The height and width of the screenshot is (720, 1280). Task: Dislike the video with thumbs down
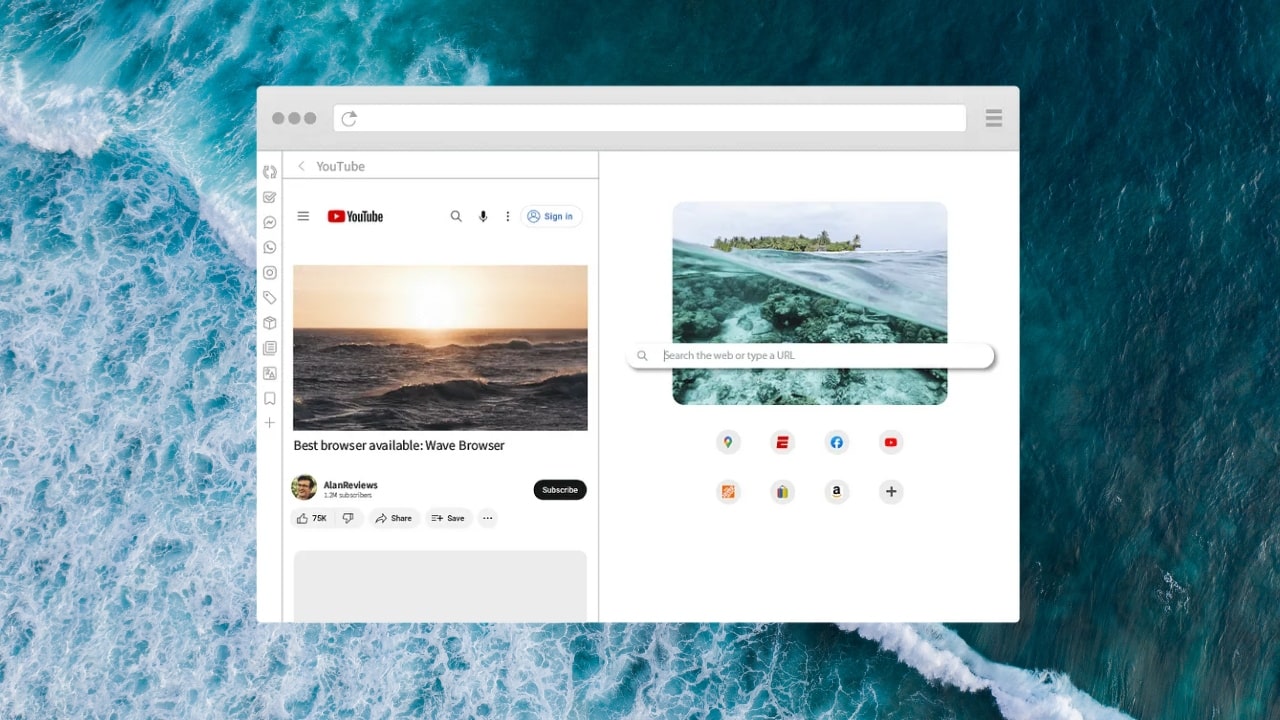pos(348,518)
